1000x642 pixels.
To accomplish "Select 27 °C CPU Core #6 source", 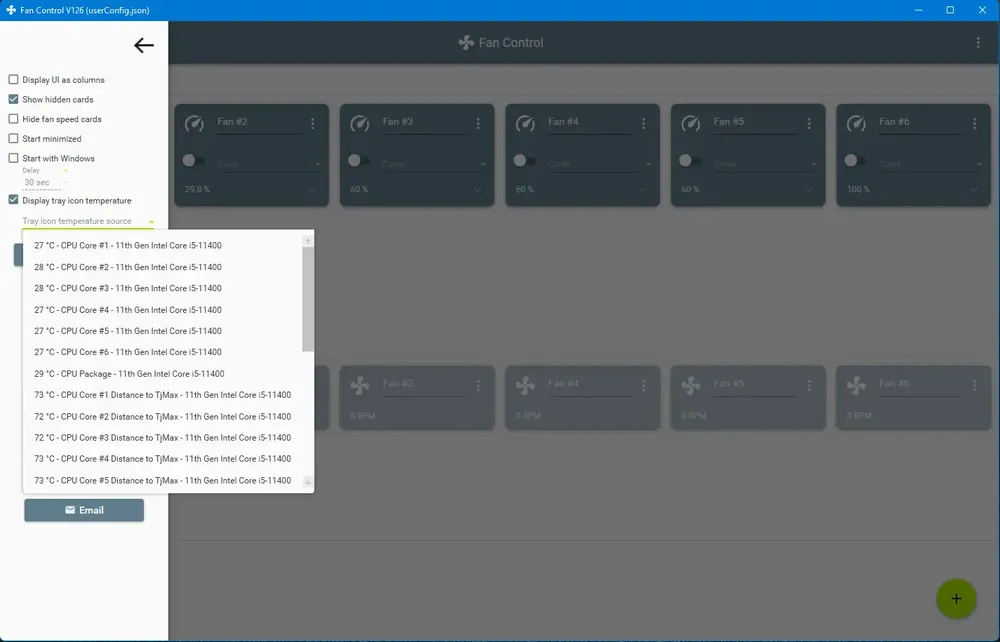I will (163, 352).
